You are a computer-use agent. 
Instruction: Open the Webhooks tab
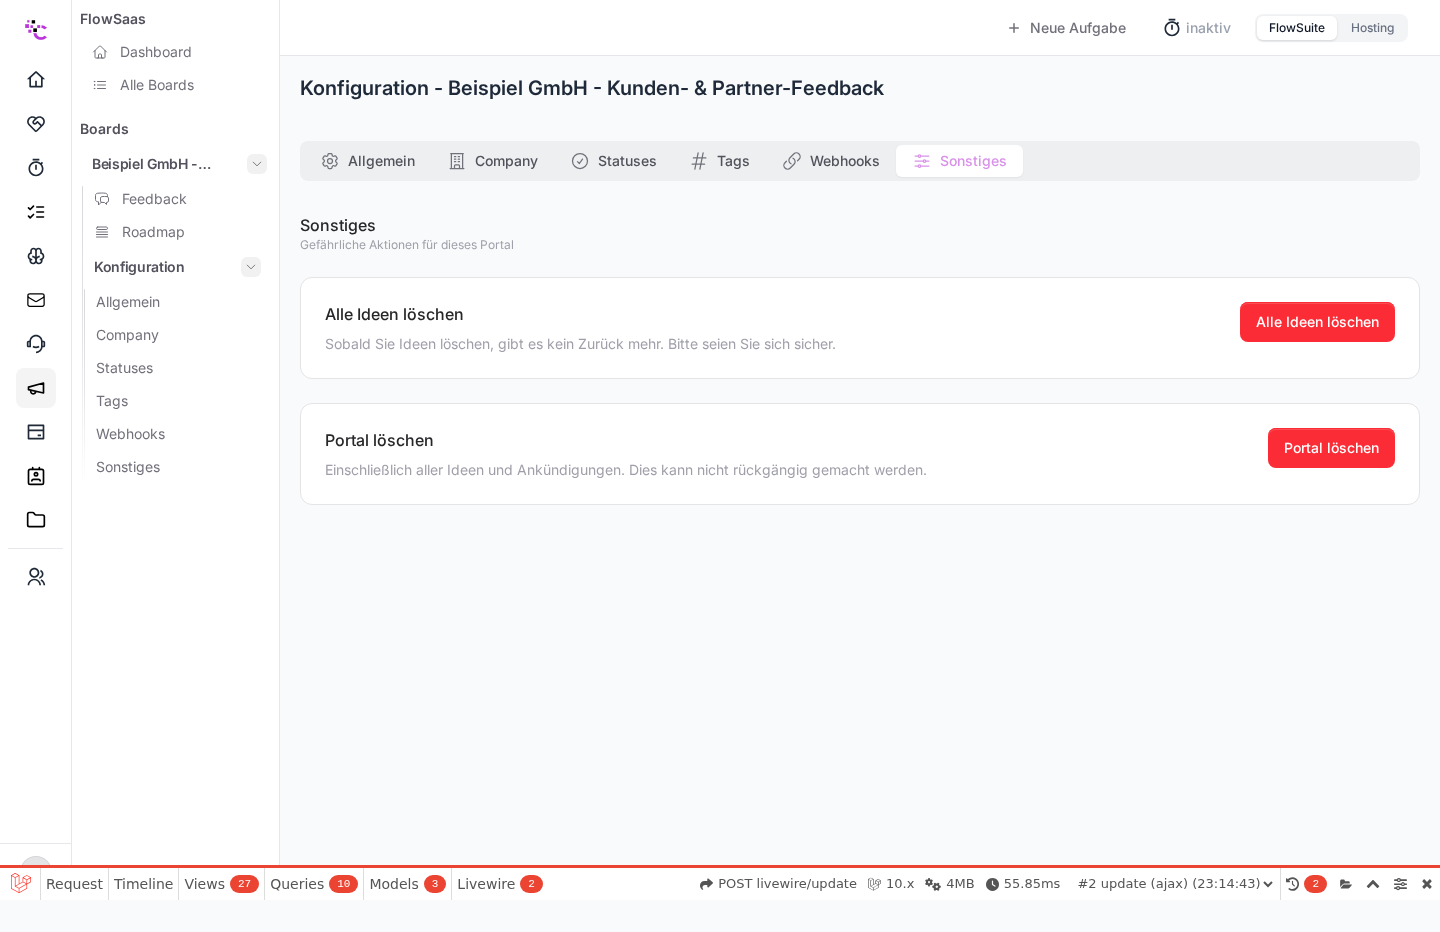[x=831, y=161]
